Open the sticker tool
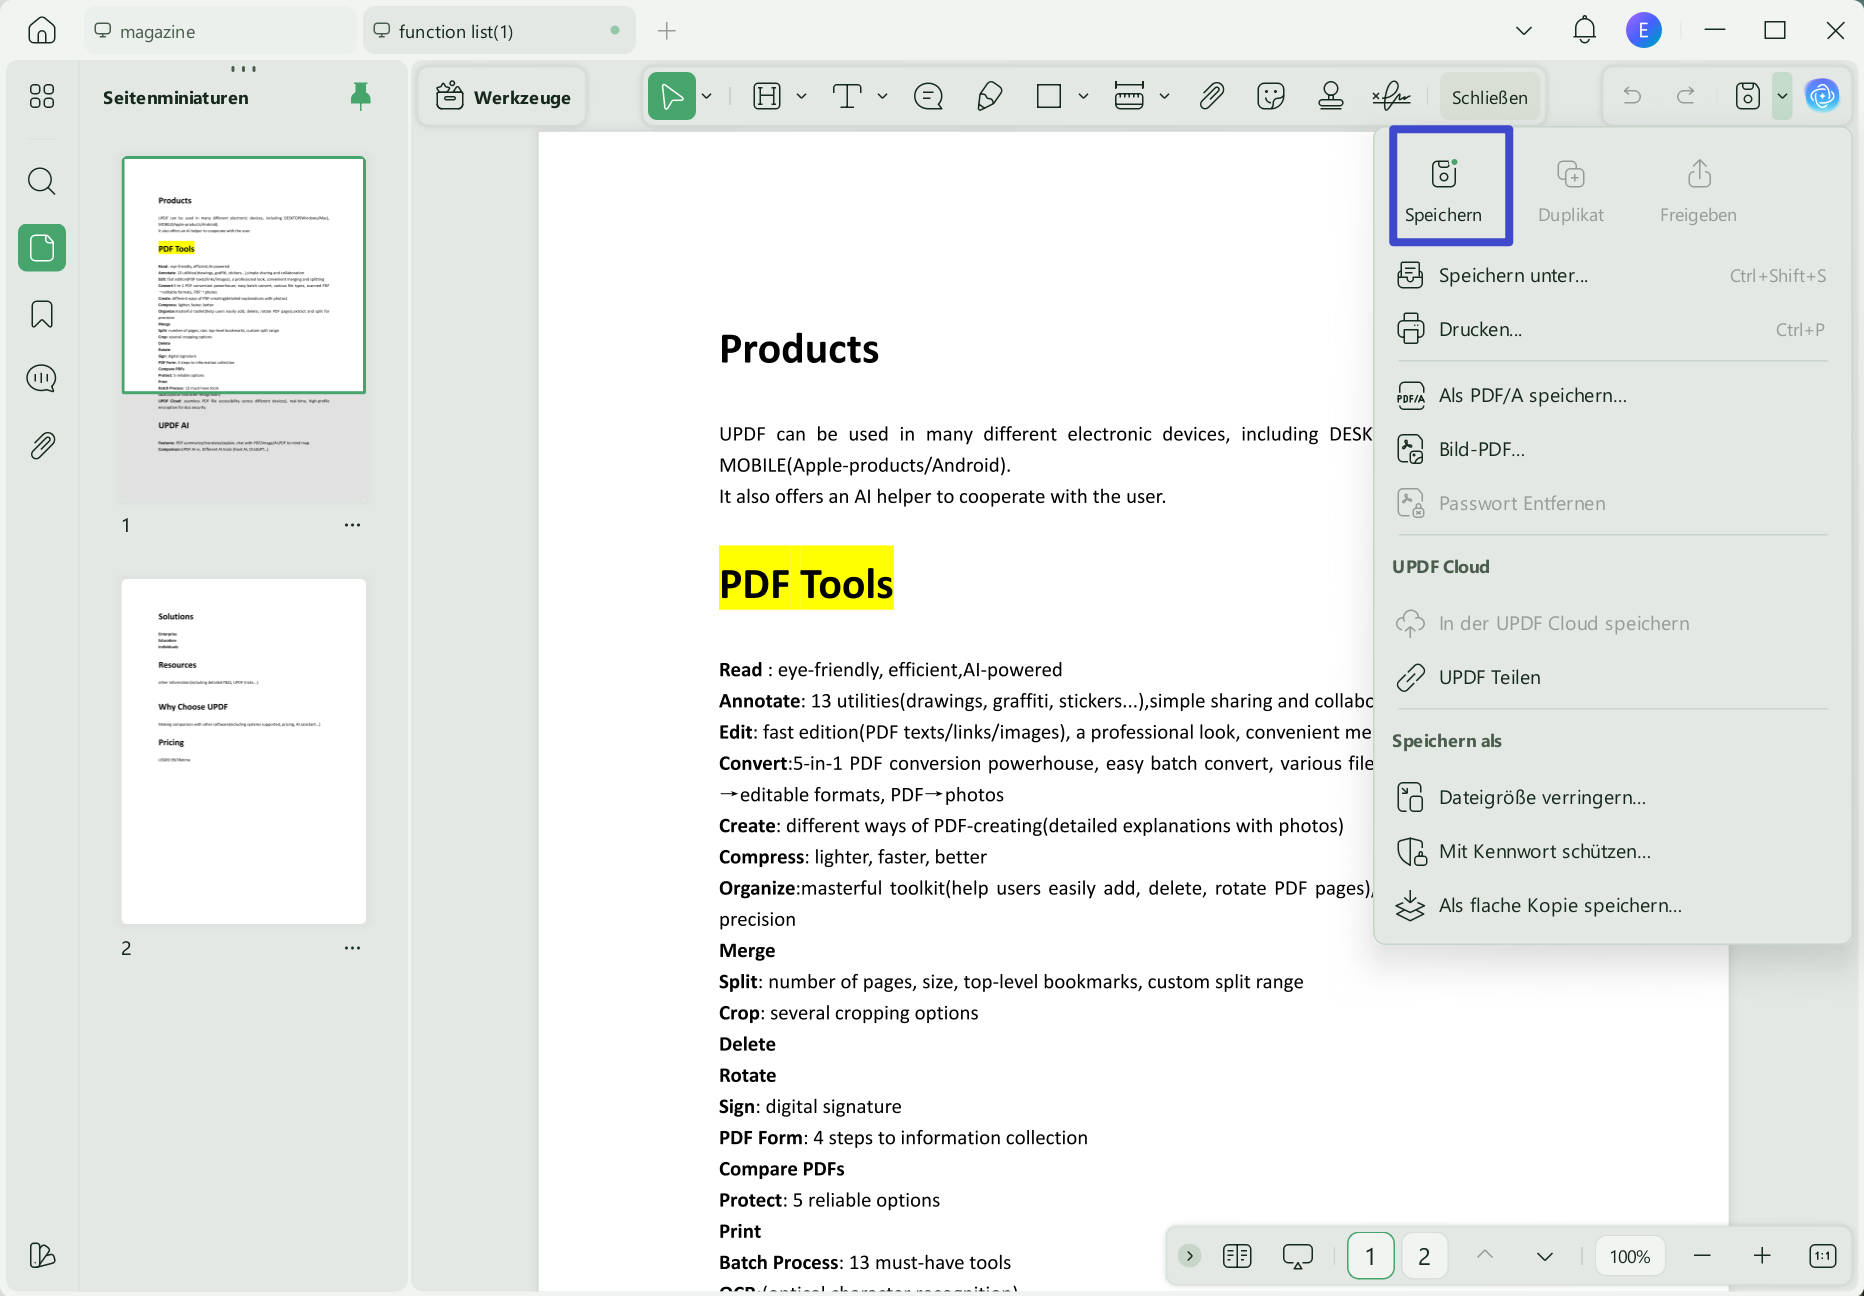1864x1296 pixels. pyautogui.click(x=1271, y=97)
